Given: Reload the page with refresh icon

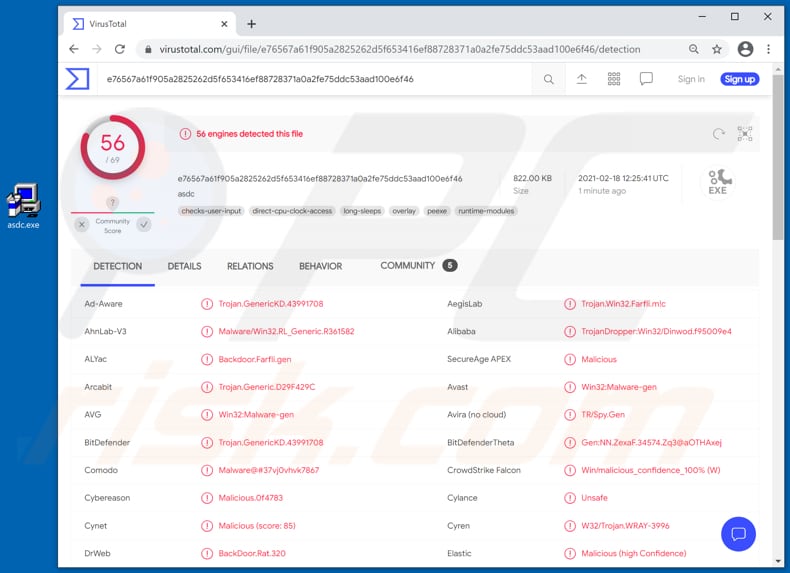Looking at the screenshot, I should [x=119, y=49].
